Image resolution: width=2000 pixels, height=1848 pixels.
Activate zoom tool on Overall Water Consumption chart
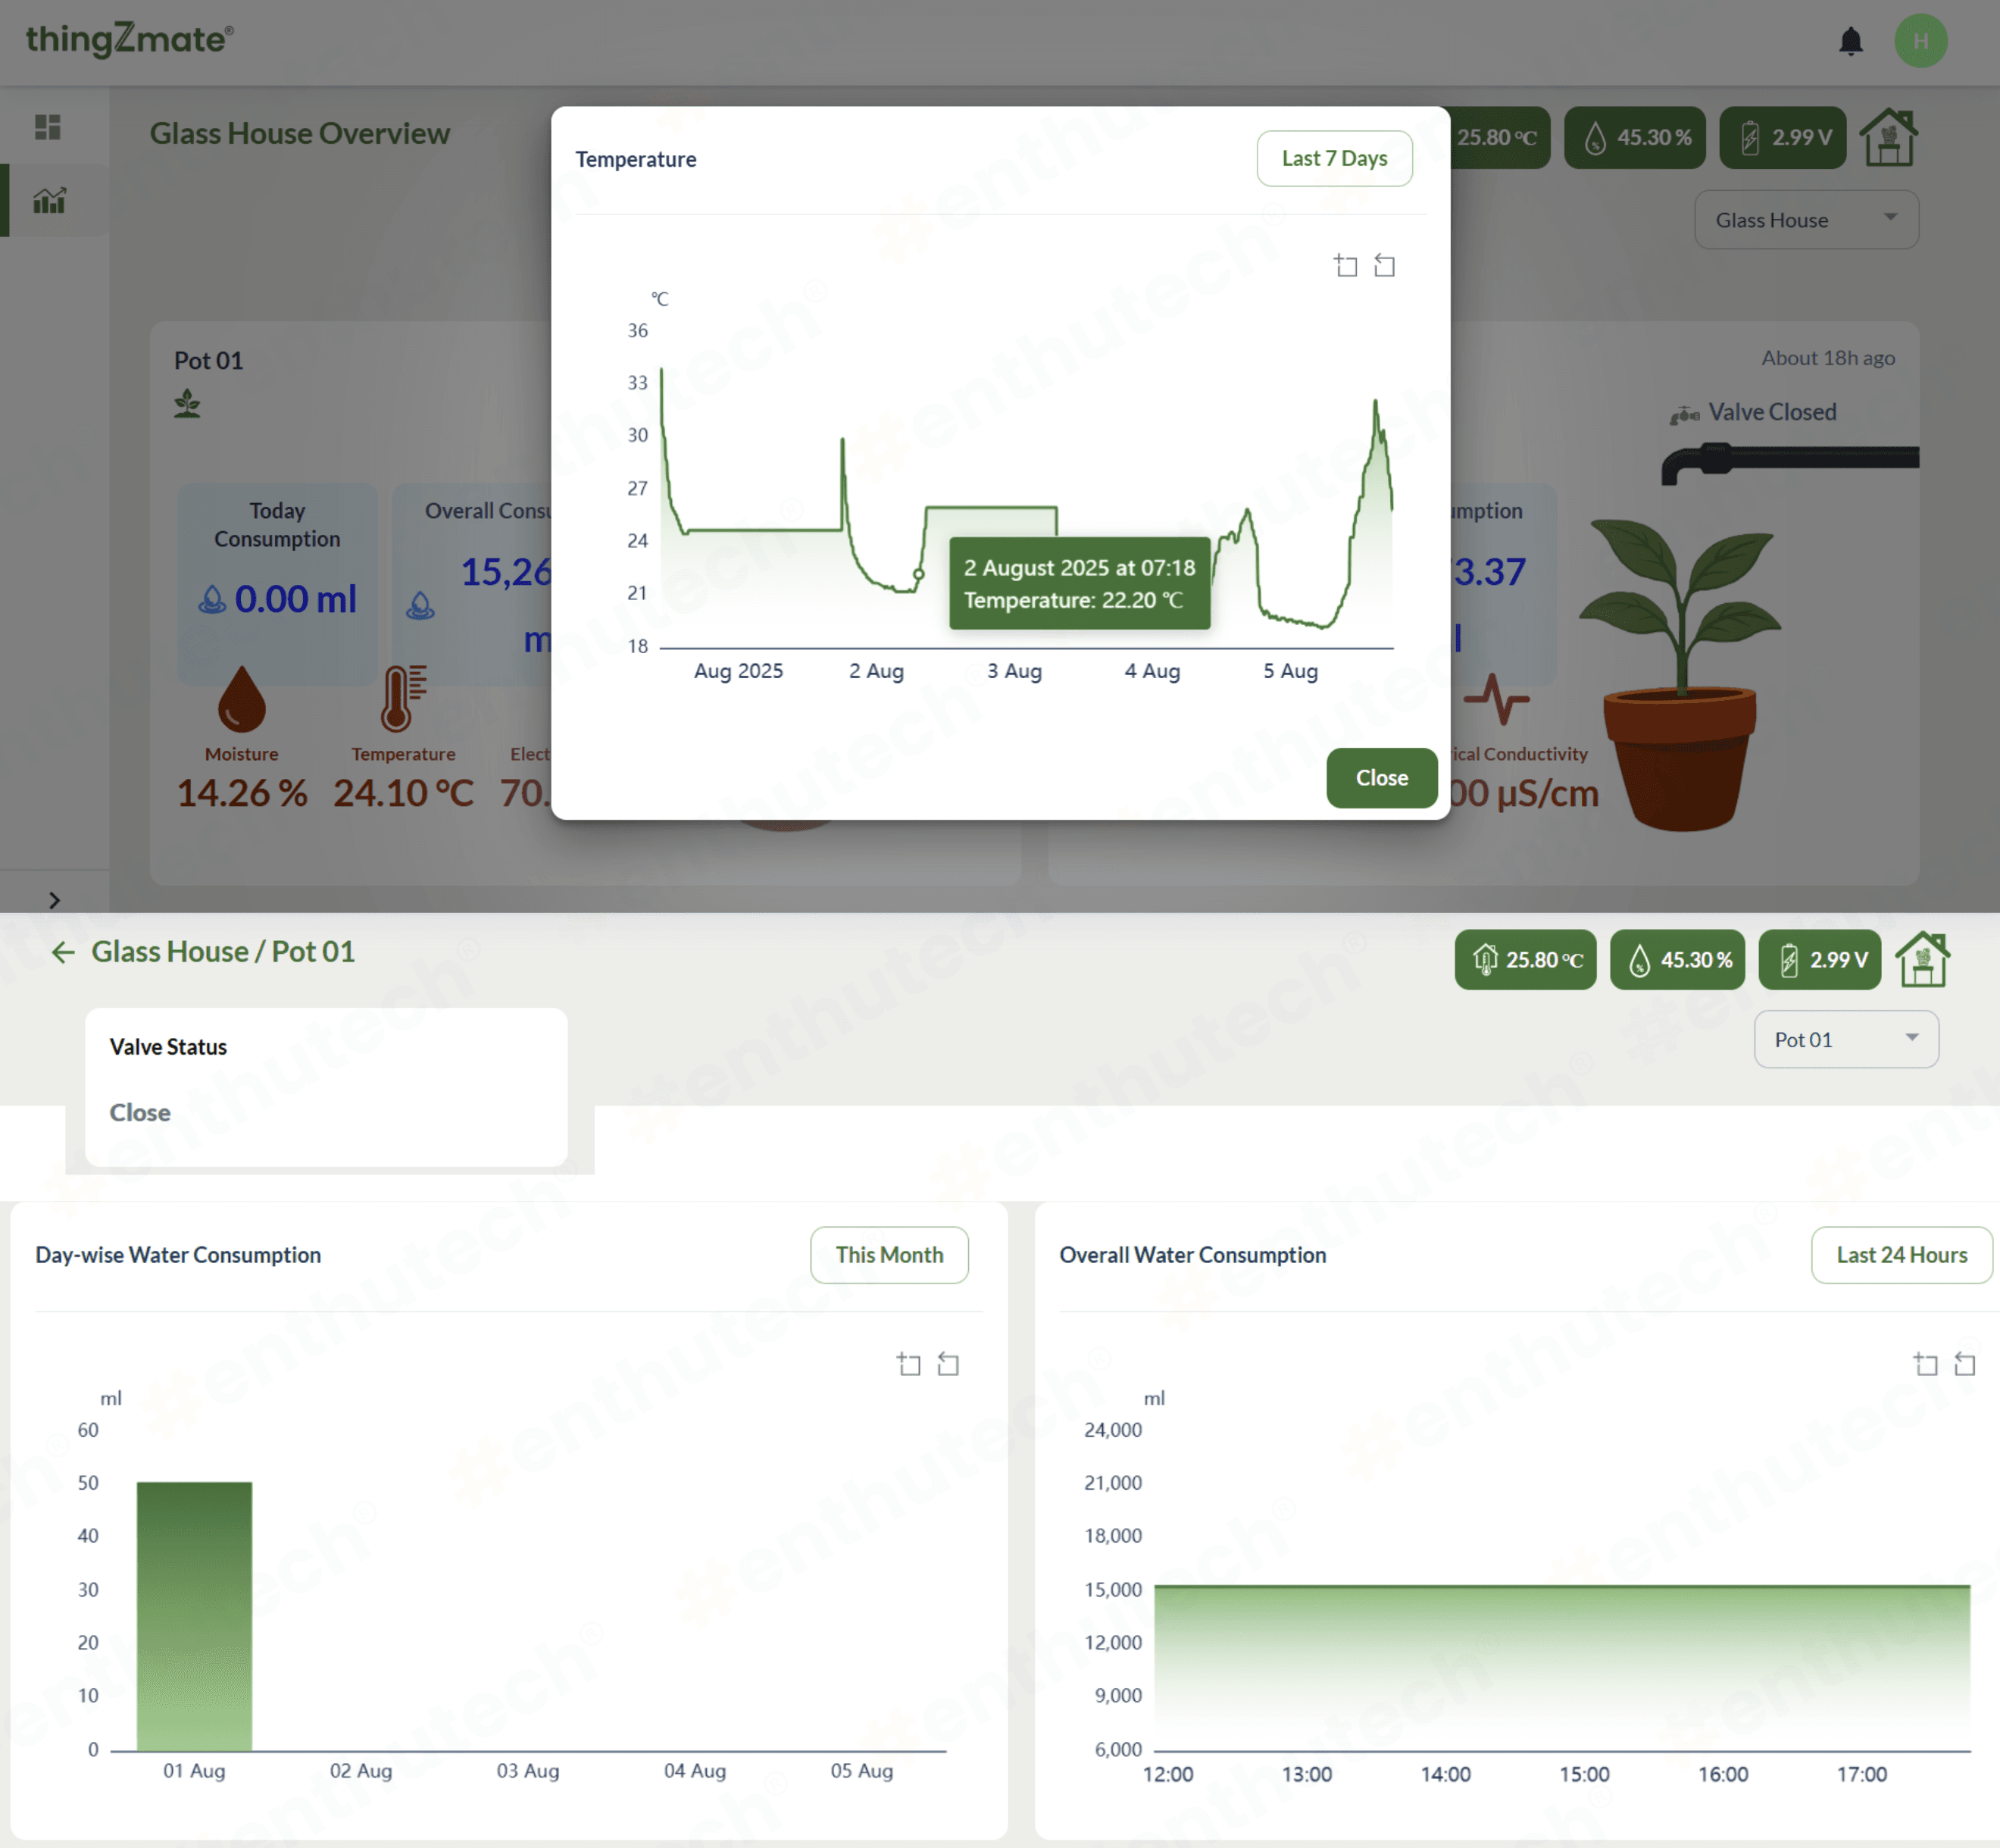coord(1926,1364)
